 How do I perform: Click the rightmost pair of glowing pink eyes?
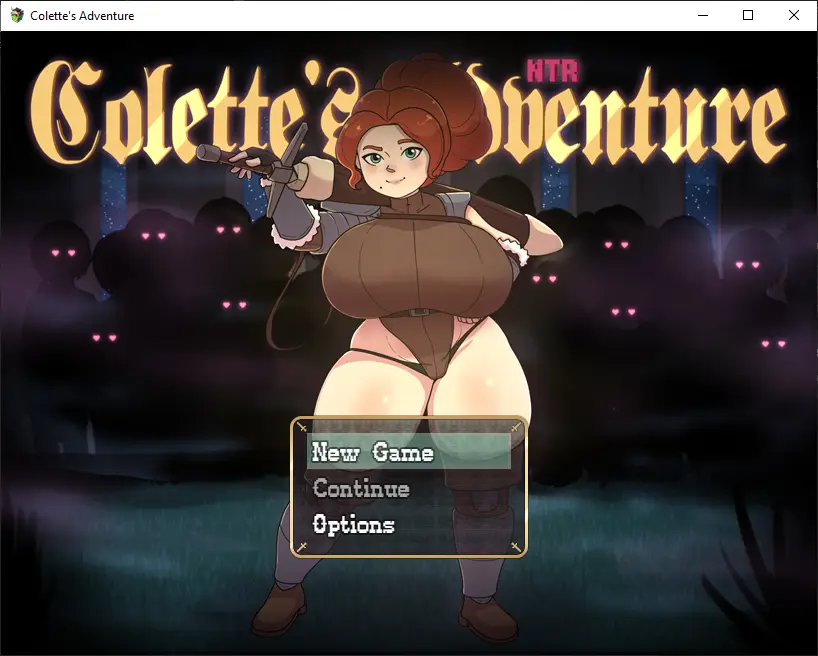[x=773, y=344]
